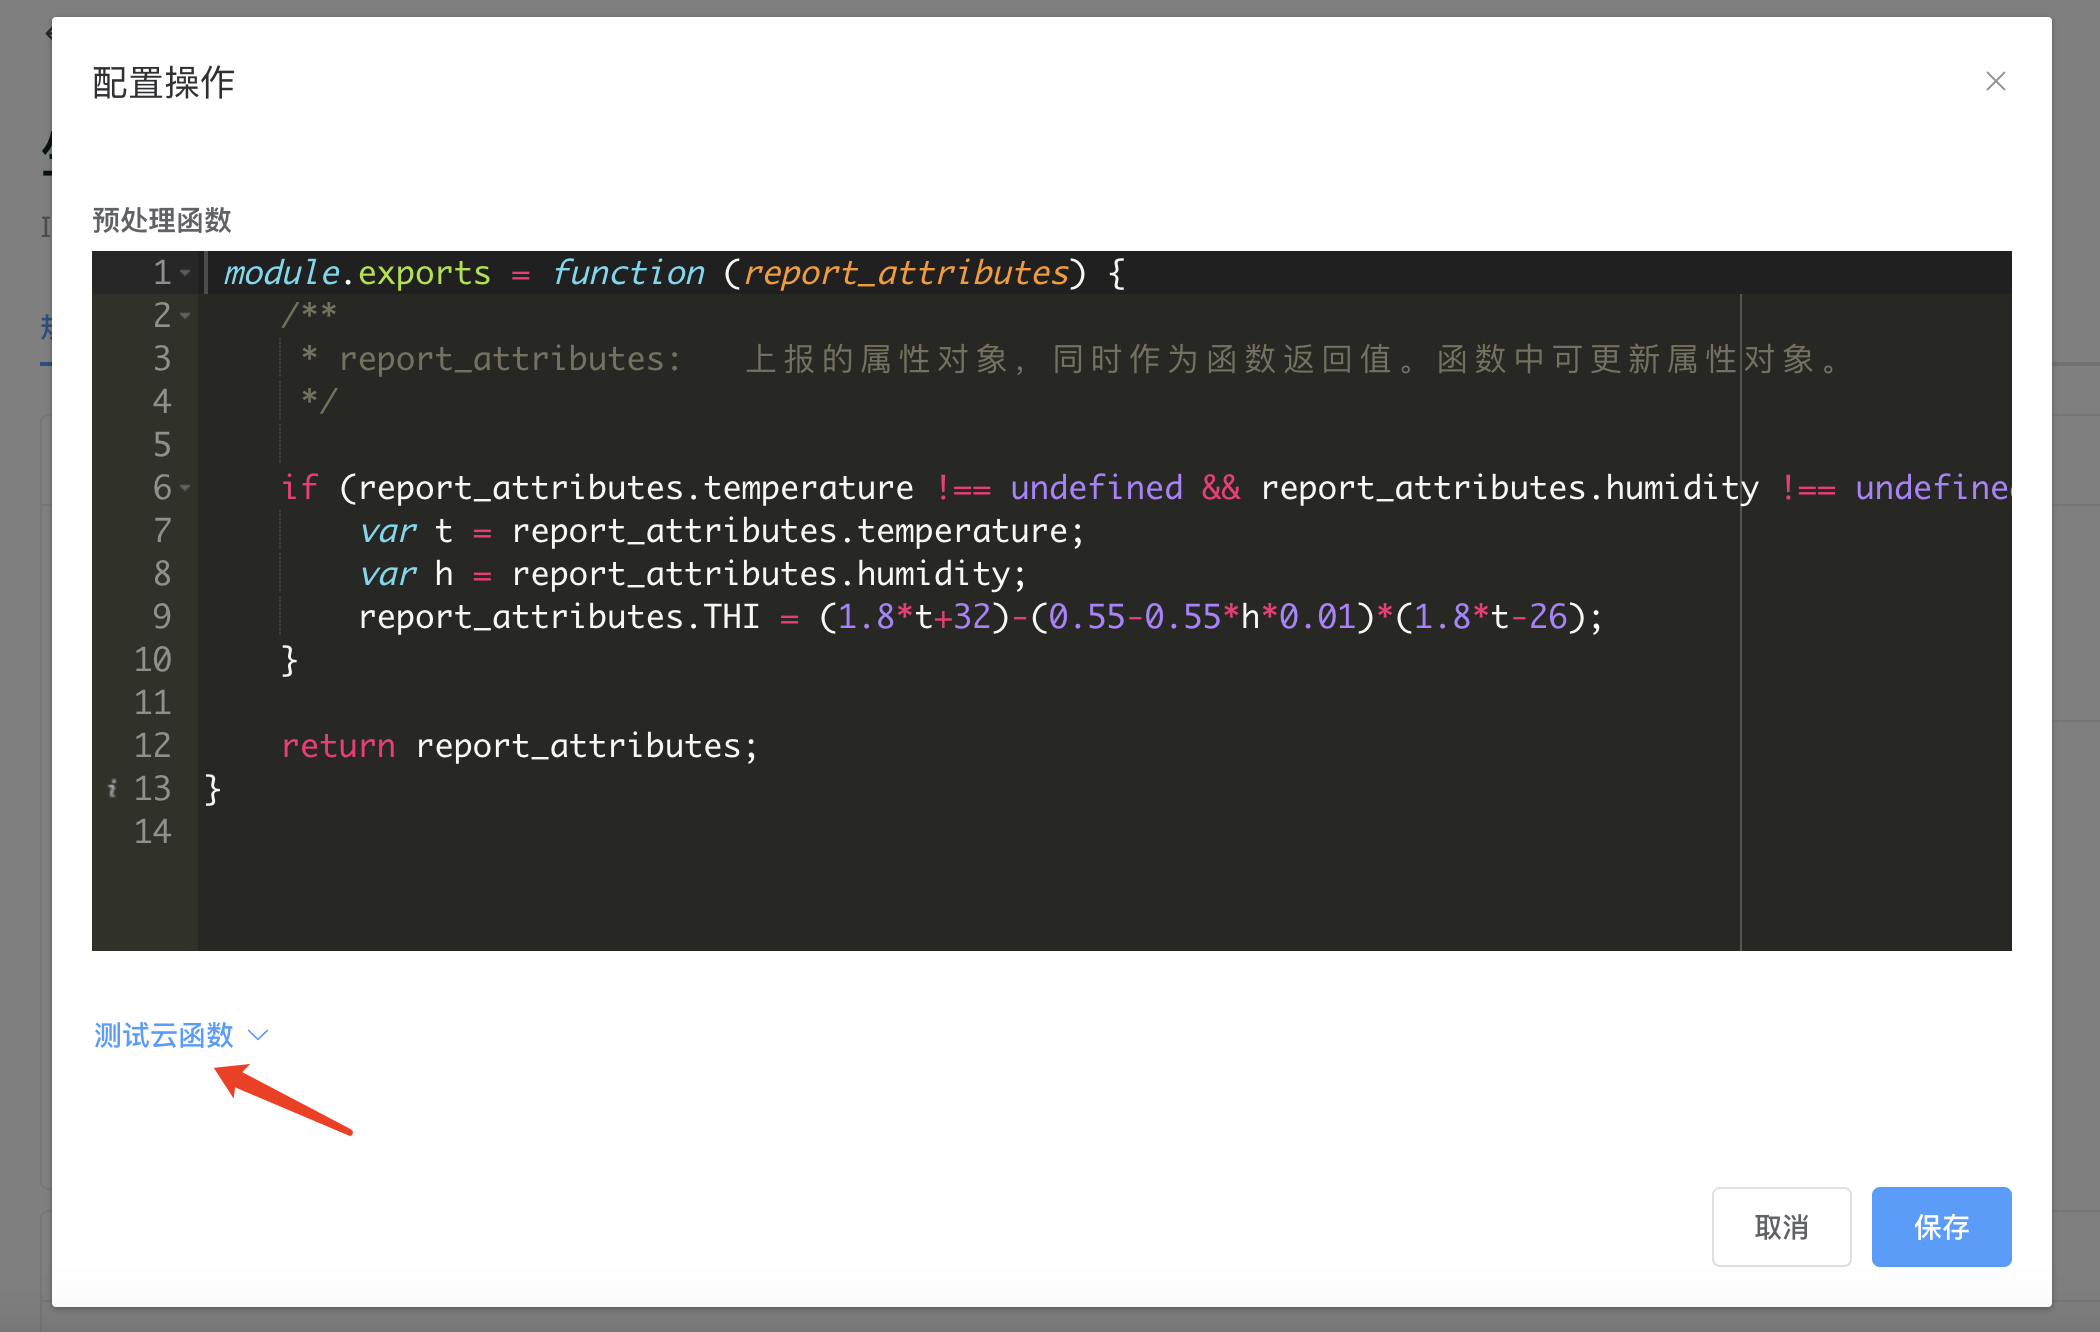
Task: Click '(1.8*t-26)' expression on line 9
Action: [1490, 617]
